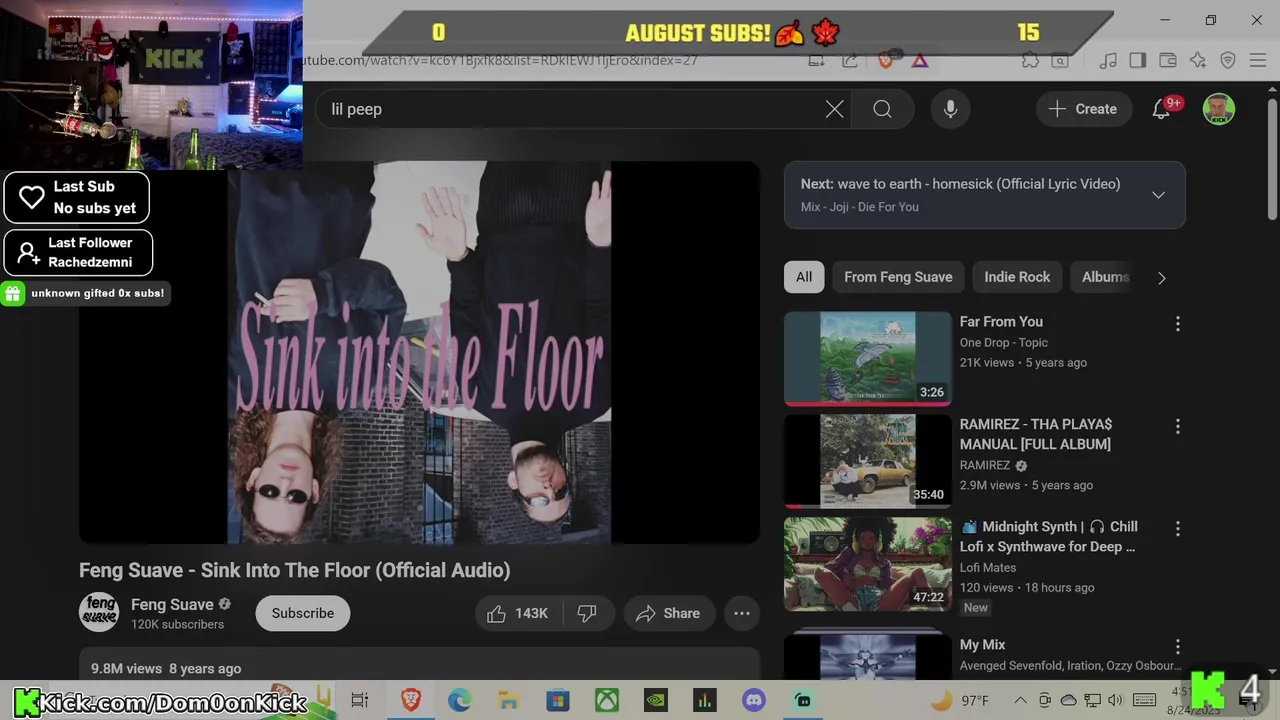The height and width of the screenshot is (720, 1280).
Task: Click the 'Far From You' title link
Action: coord(1001,322)
